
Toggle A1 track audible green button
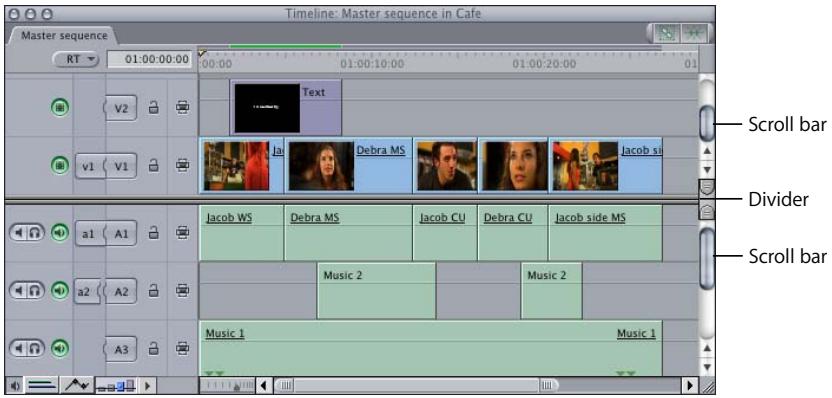tap(60, 233)
